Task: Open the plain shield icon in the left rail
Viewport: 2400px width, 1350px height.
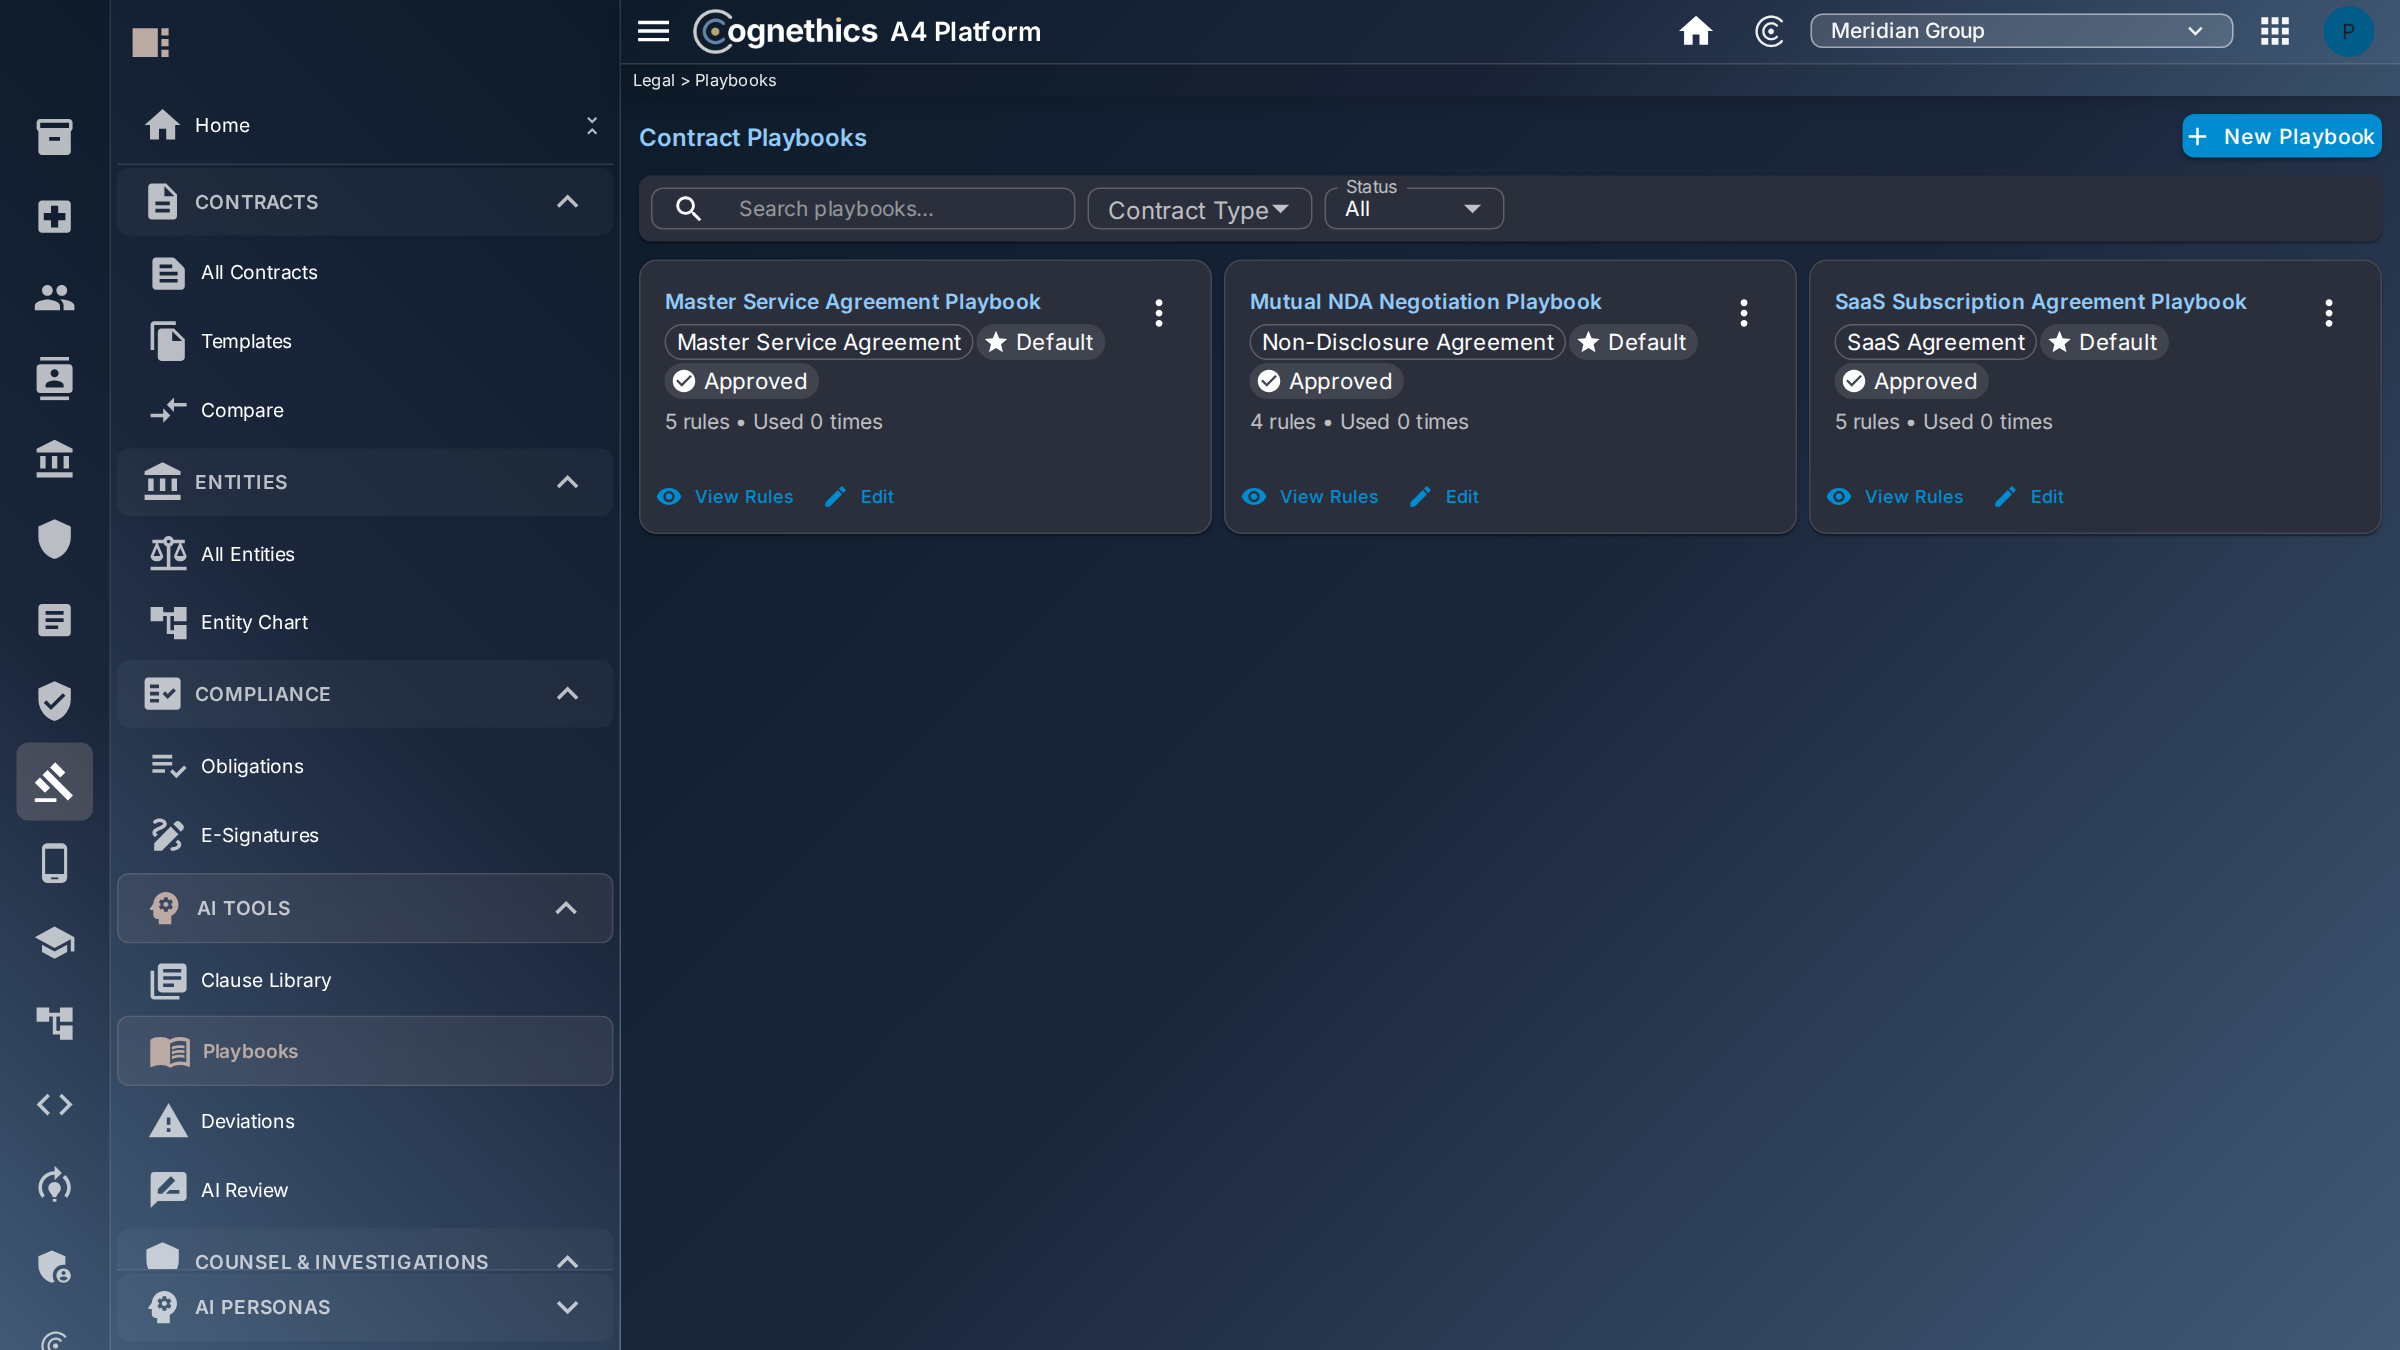Action: coord(54,539)
